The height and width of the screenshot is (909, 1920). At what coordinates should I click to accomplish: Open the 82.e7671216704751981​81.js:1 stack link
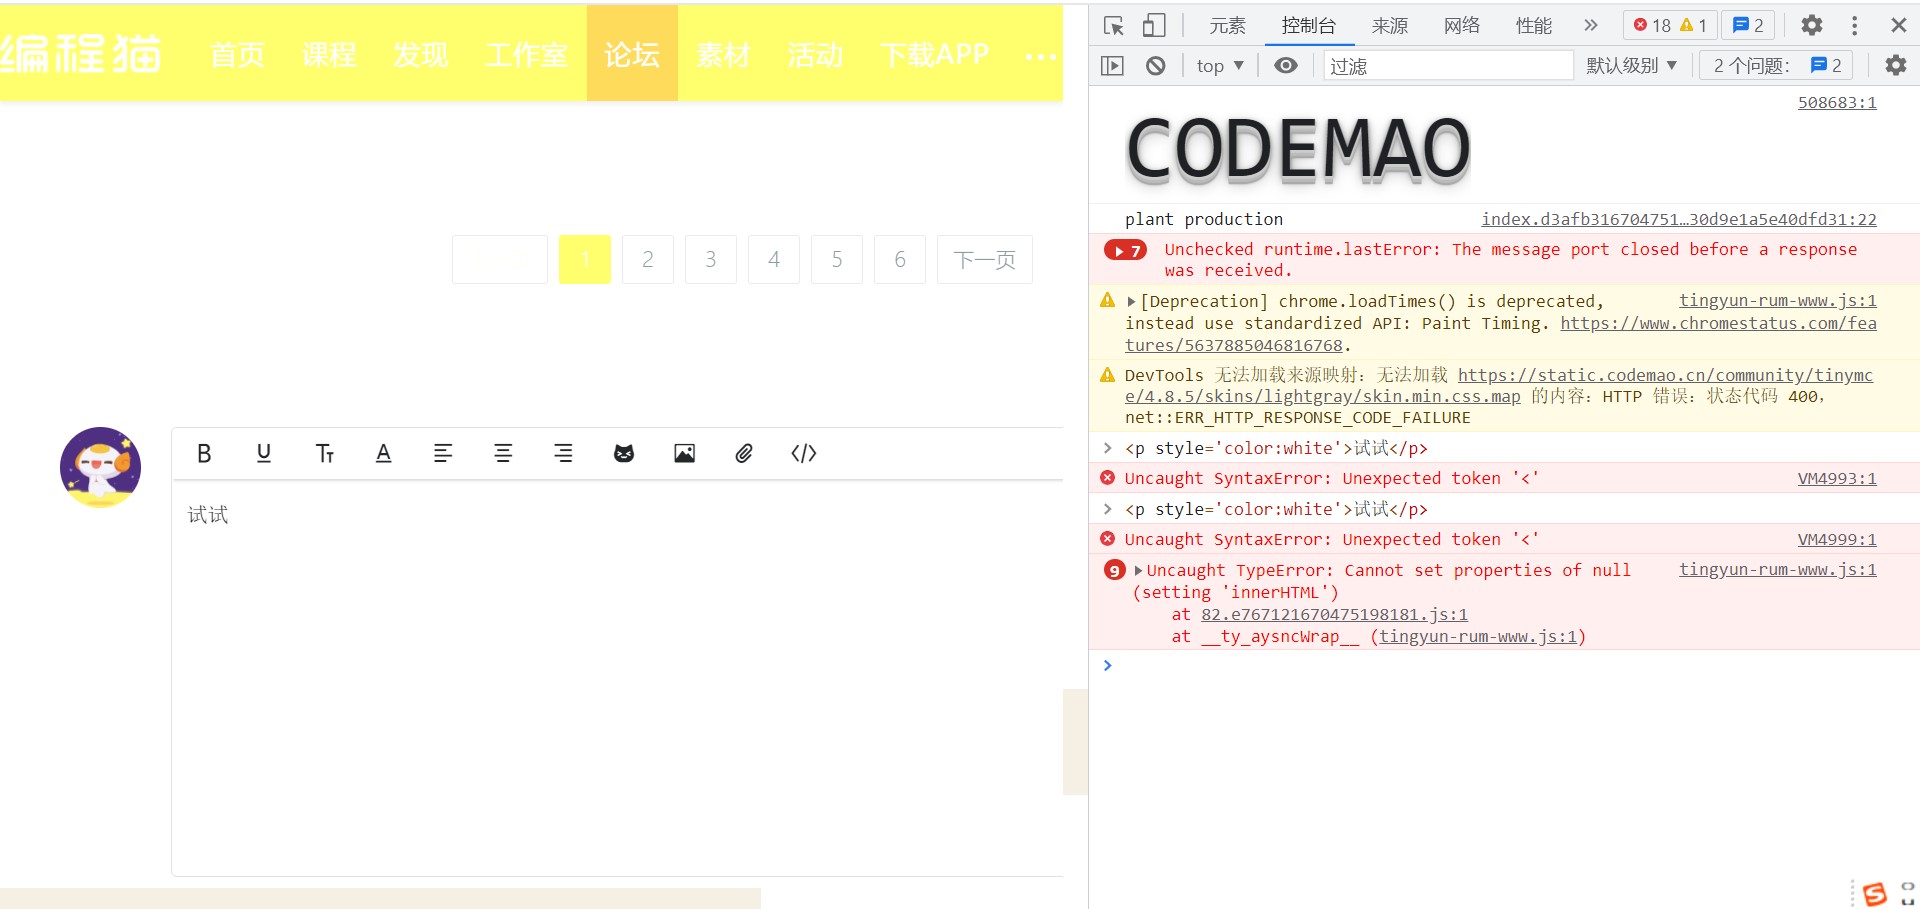(1335, 615)
